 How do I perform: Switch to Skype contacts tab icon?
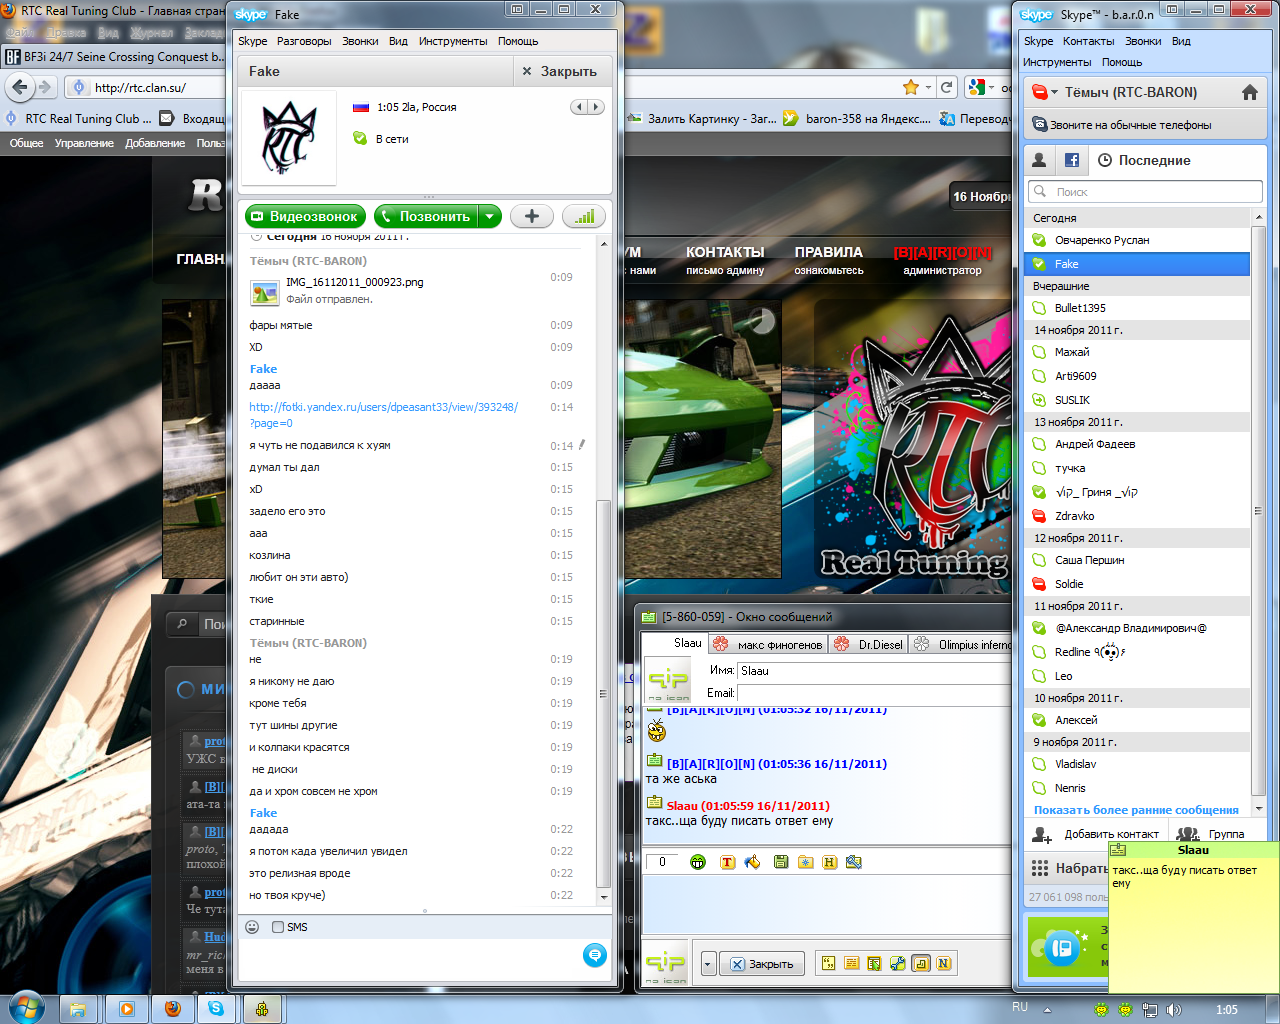click(x=1039, y=160)
